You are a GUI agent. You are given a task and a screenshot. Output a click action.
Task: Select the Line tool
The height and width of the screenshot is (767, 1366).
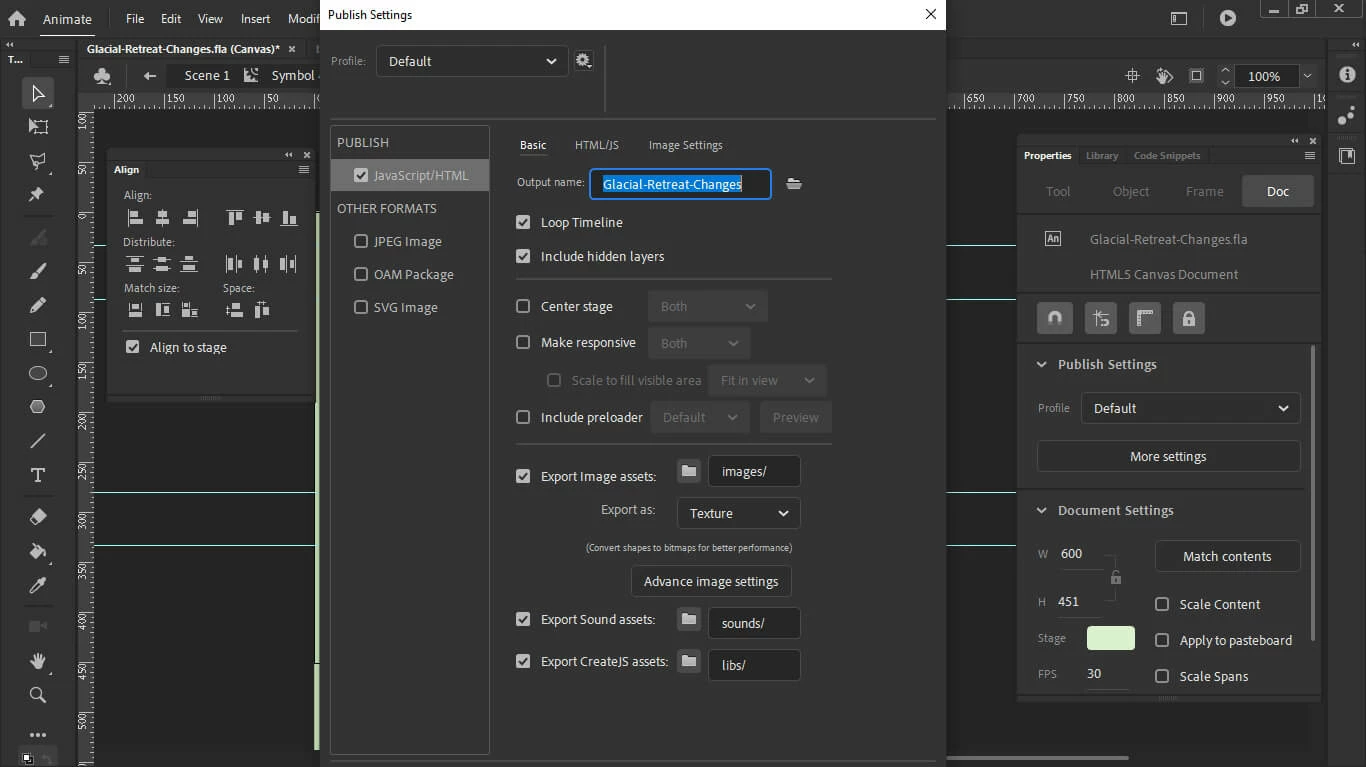tap(38, 441)
